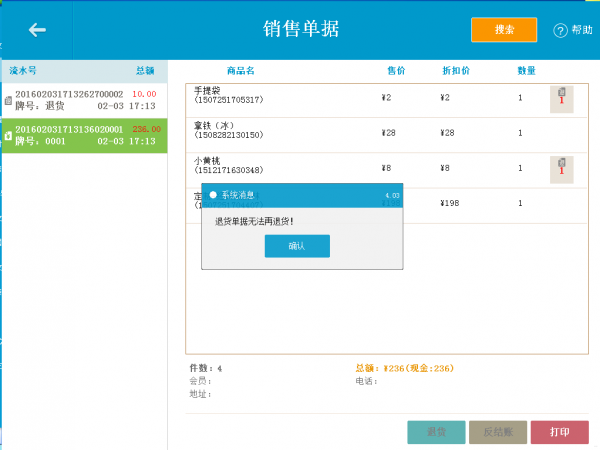600x450 pixels.
Task: Click the ¥28 sale price of 拿铁
Action: [x=388, y=133]
